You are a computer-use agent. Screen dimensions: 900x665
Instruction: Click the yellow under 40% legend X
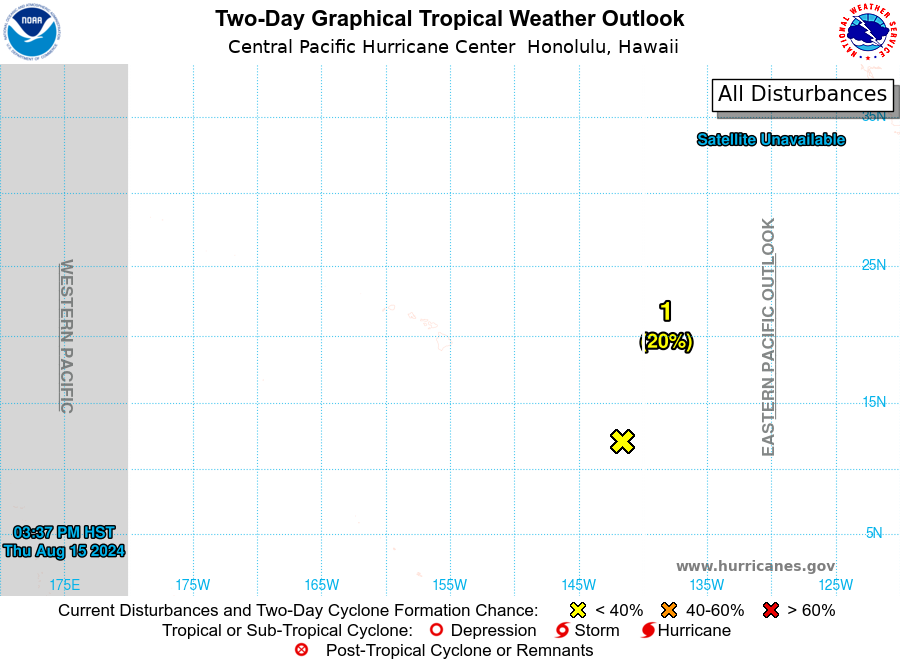coord(578,610)
